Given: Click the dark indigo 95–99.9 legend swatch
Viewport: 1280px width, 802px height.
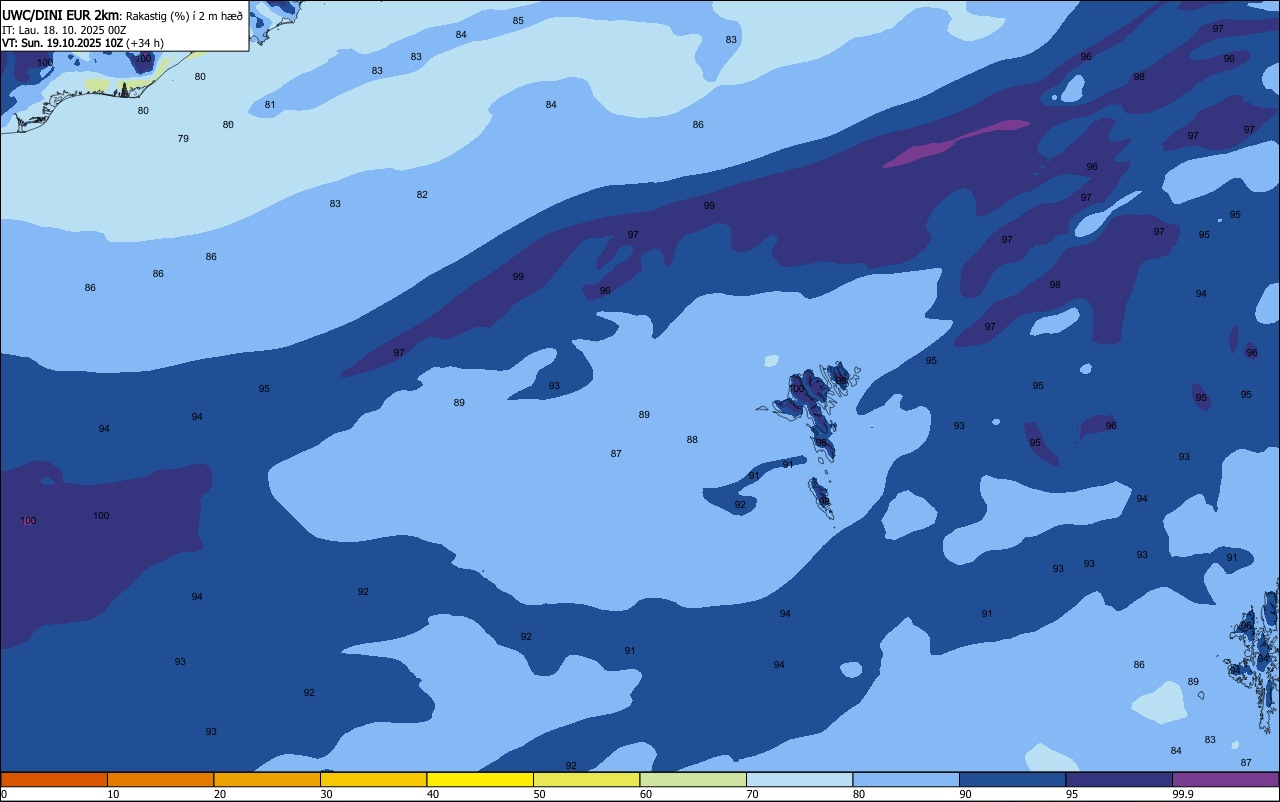Looking at the screenshot, I should pyautogui.click(x=1119, y=779).
